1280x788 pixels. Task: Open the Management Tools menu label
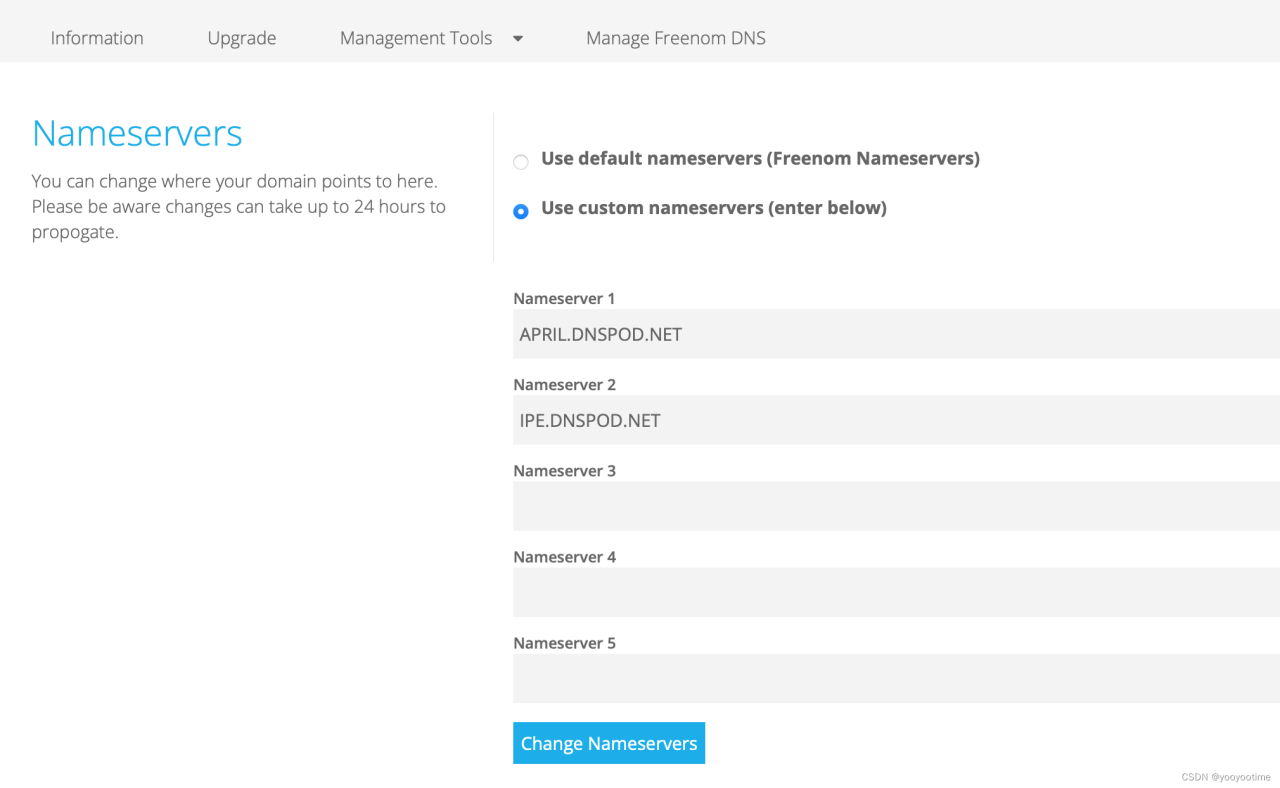pyautogui.click(x=416, y=38)
